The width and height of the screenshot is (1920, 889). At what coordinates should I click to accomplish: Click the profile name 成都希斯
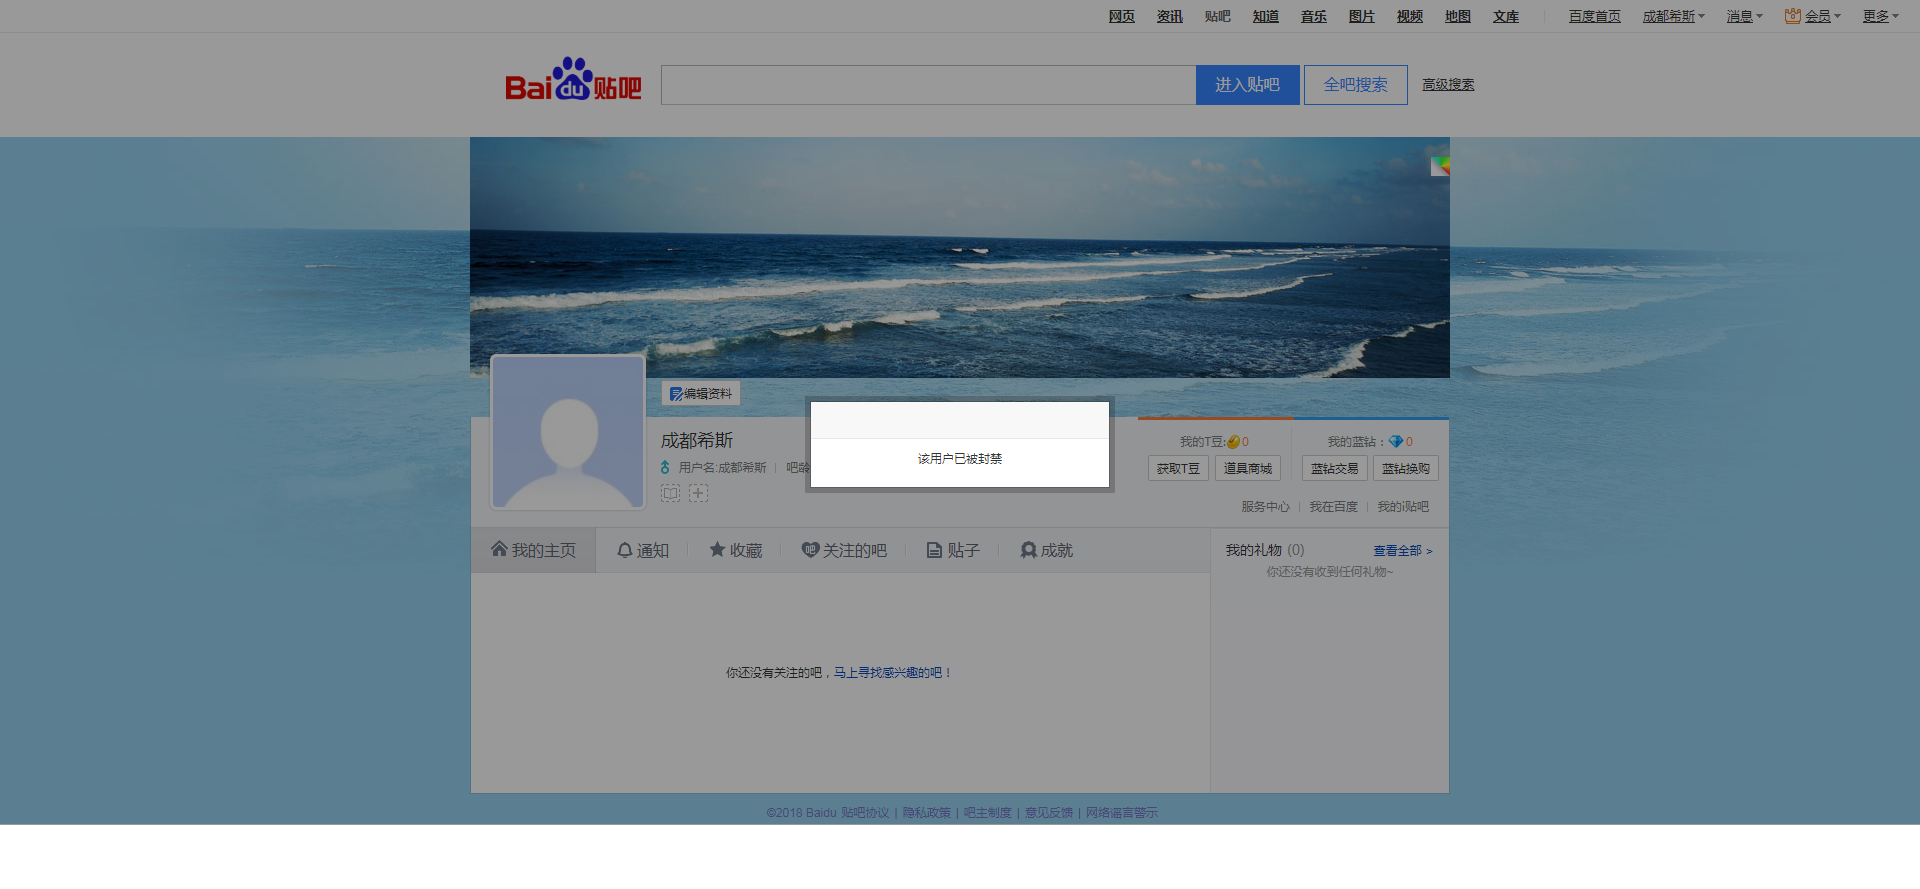697,440
